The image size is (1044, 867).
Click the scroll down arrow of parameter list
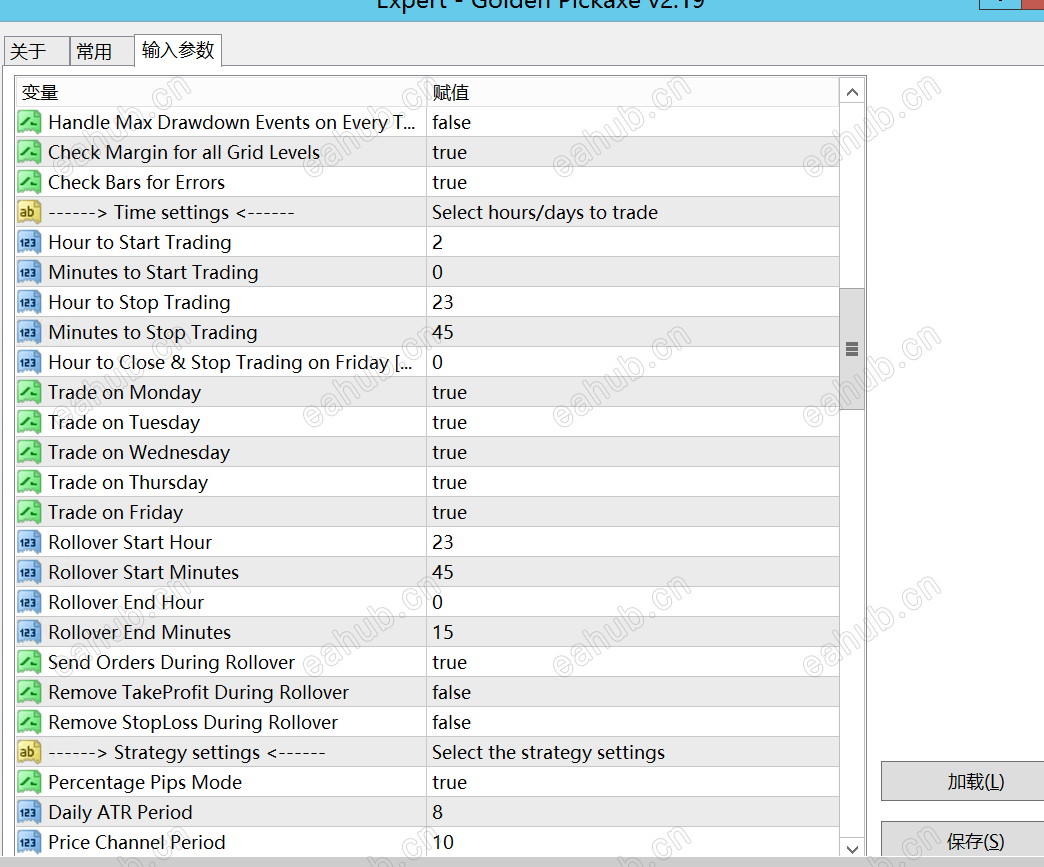(x=852, y=848)
